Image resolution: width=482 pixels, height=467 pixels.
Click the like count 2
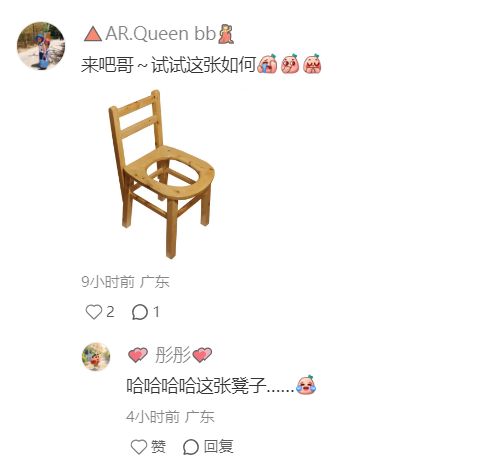[110, 312]
